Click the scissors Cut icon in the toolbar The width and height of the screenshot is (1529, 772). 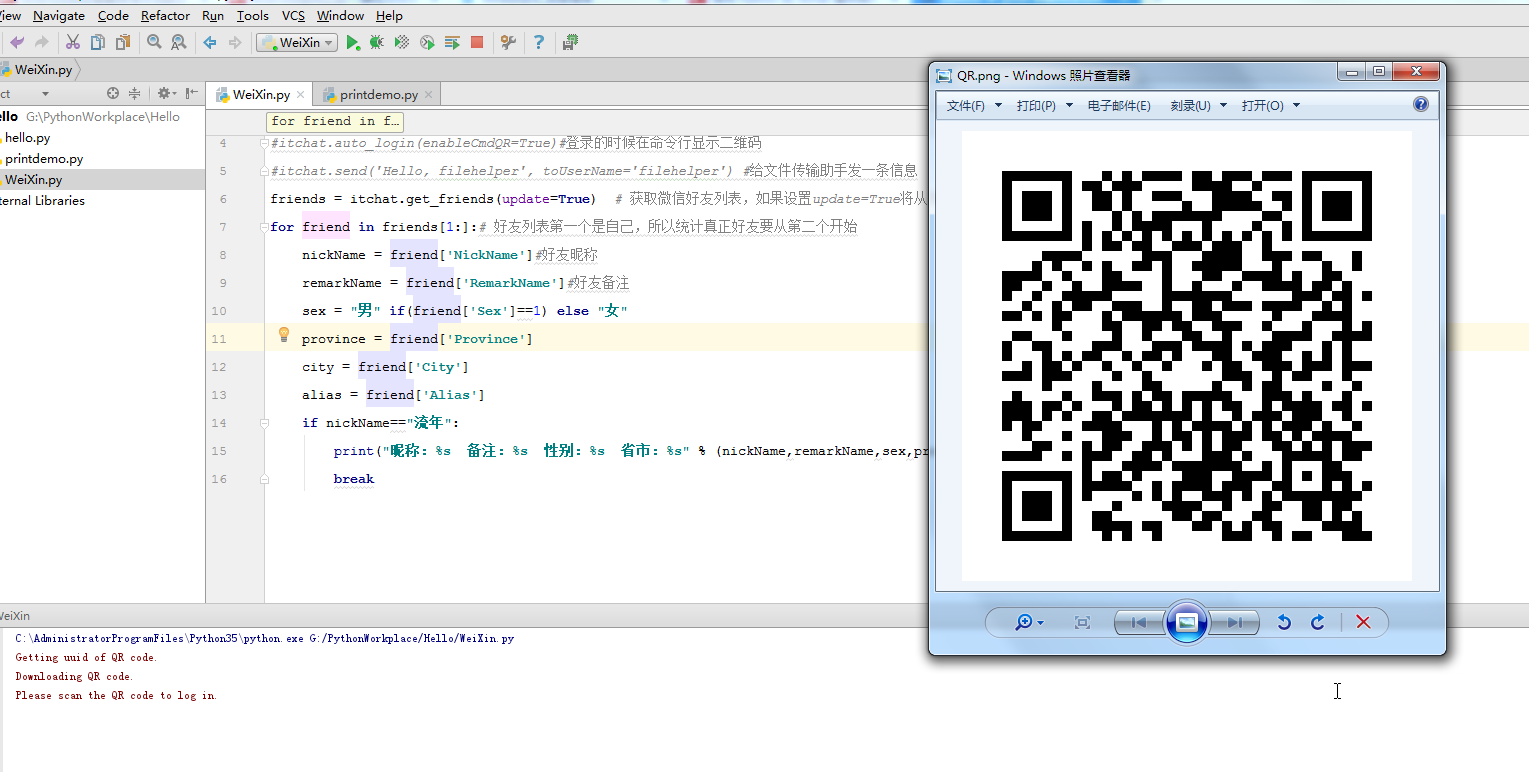(x=72, y=42)
